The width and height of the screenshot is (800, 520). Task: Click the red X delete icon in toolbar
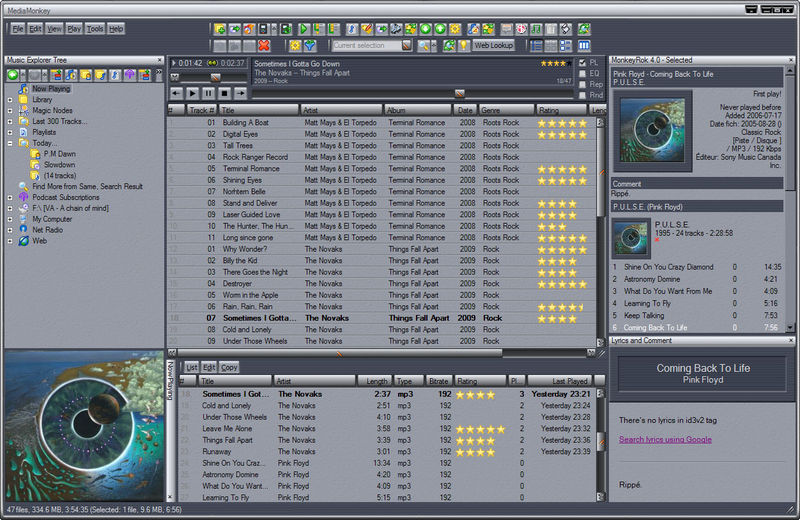264,45
